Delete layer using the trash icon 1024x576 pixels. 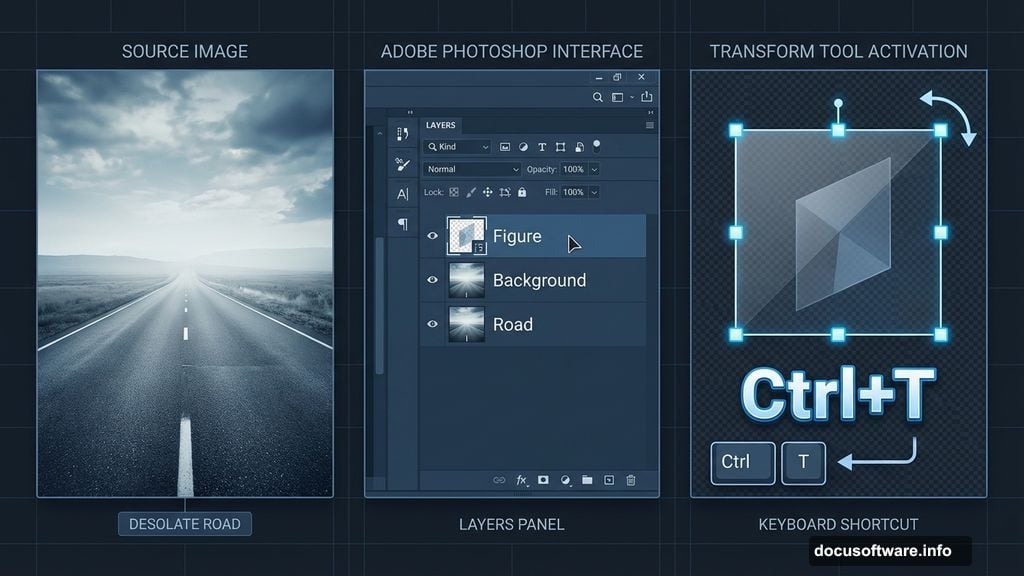(631, 482)
